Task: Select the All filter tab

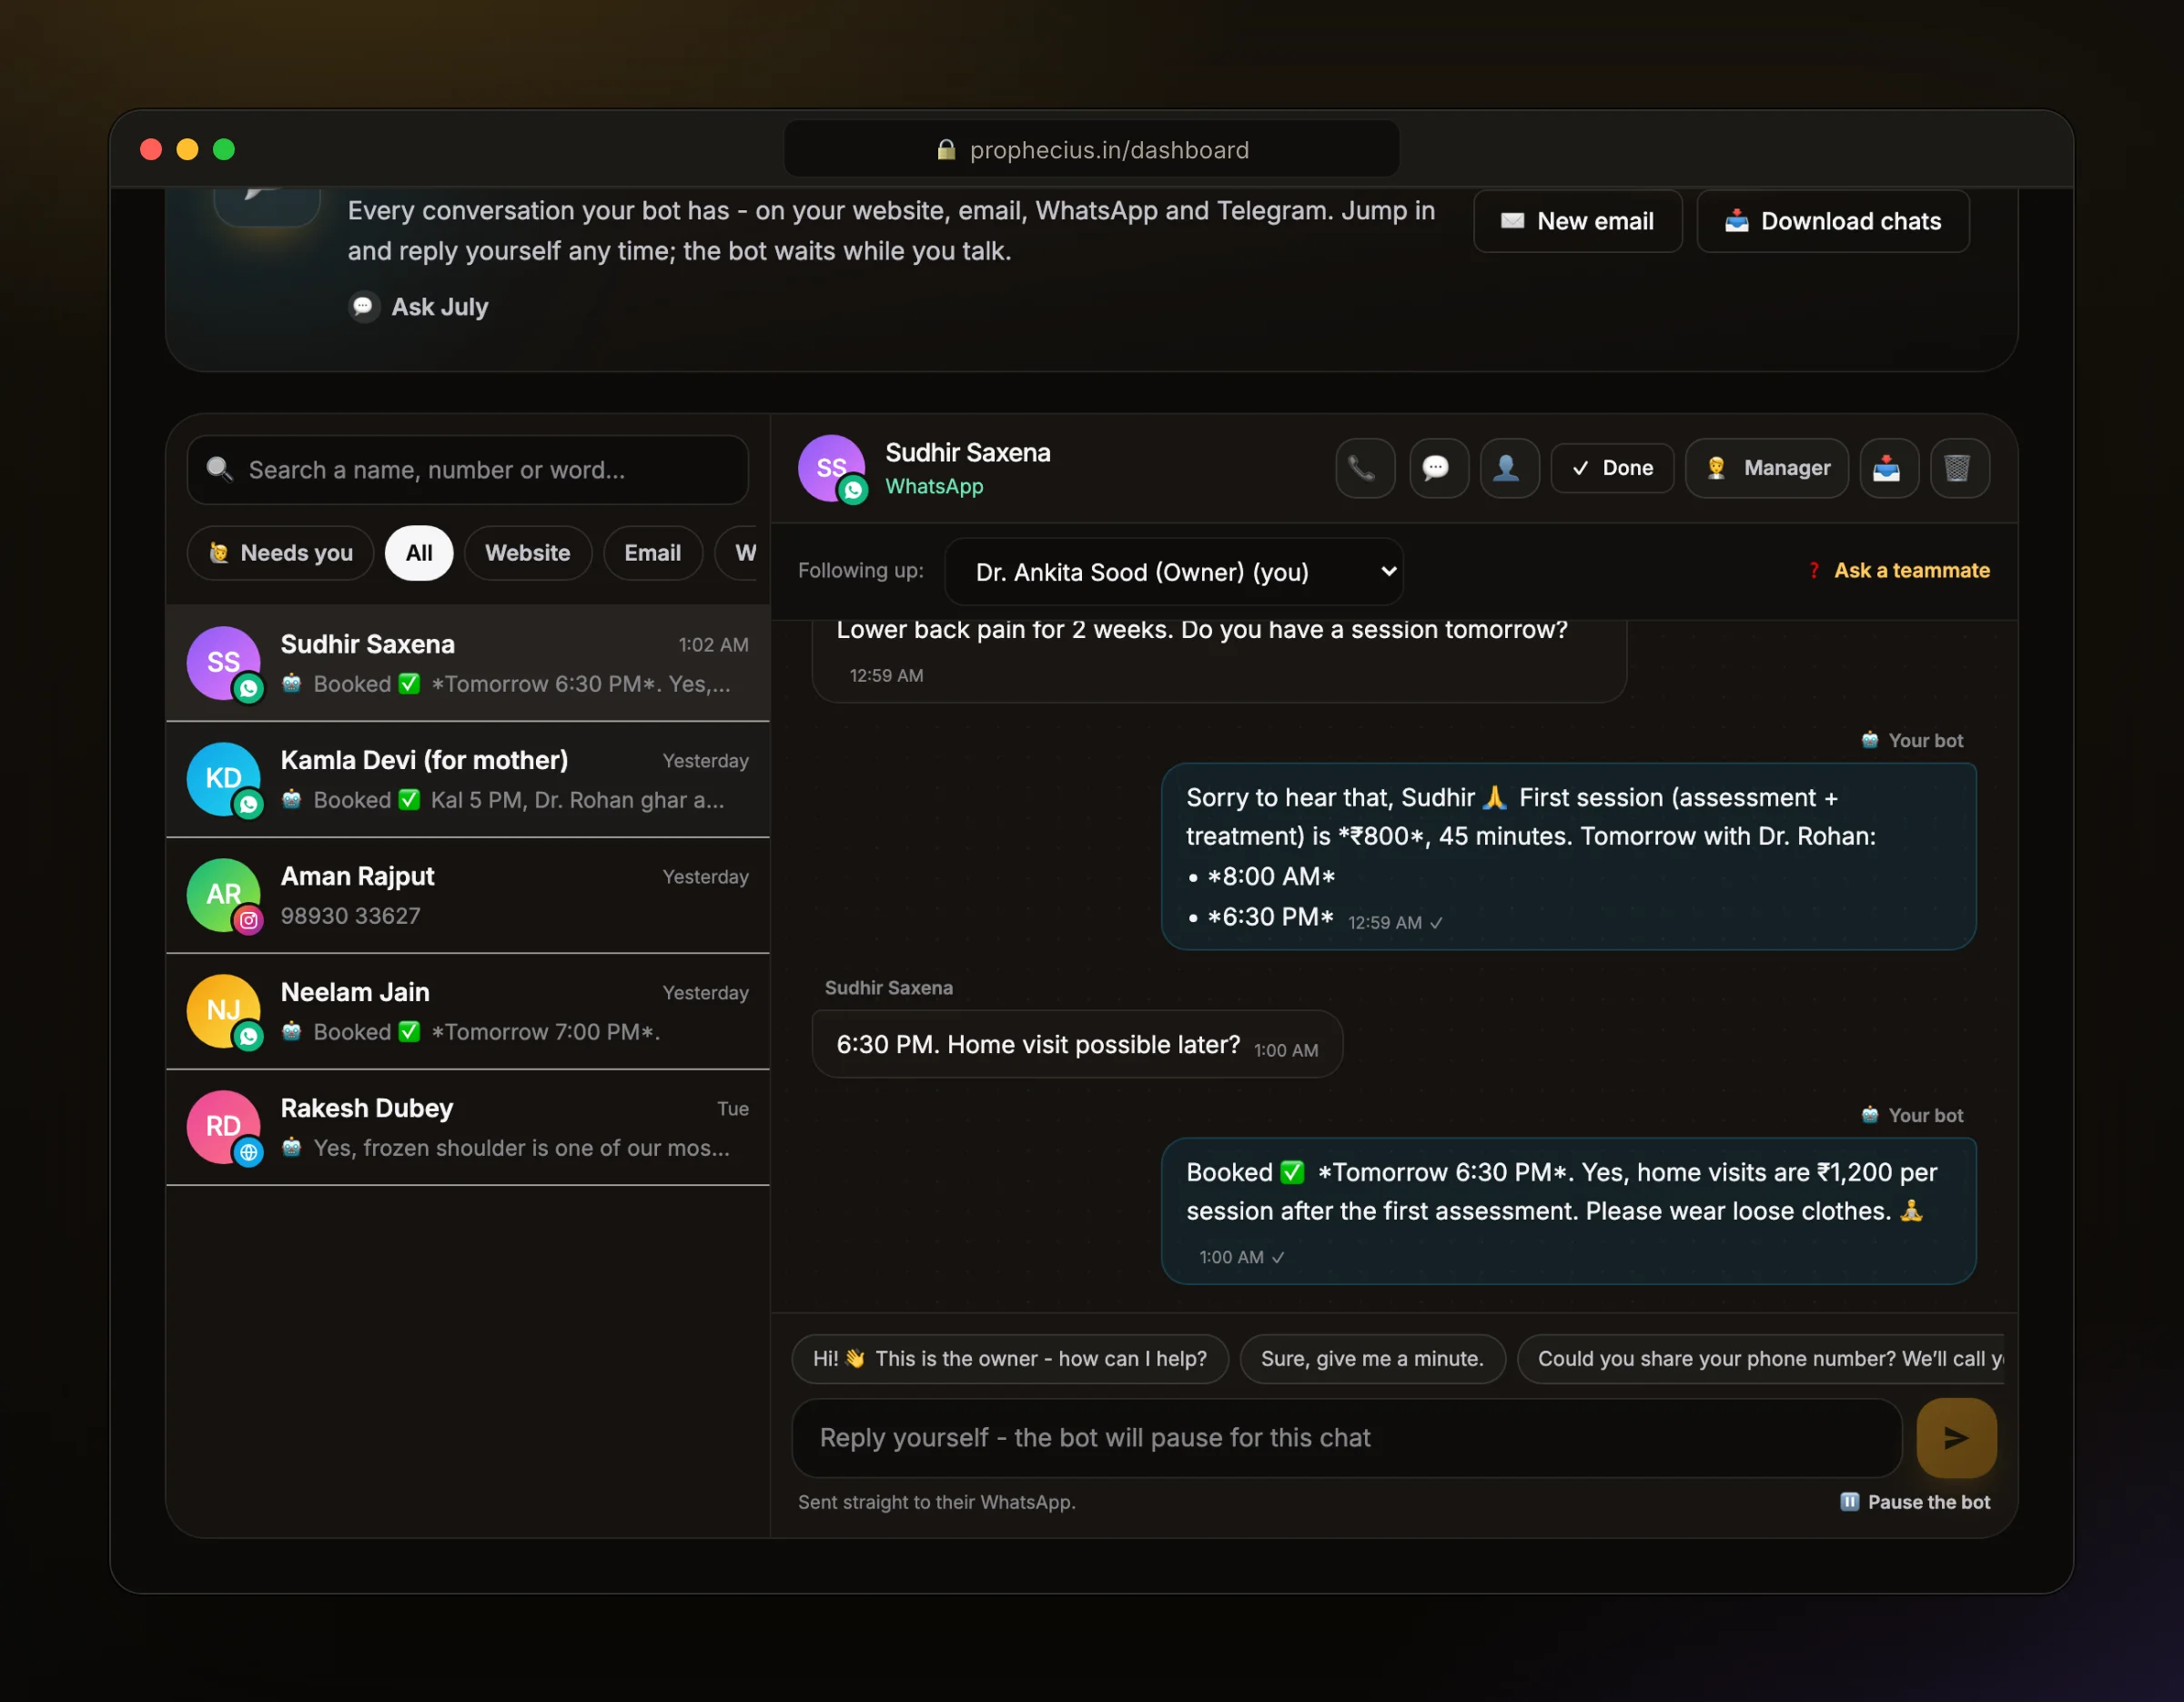Action: [419, 553]
